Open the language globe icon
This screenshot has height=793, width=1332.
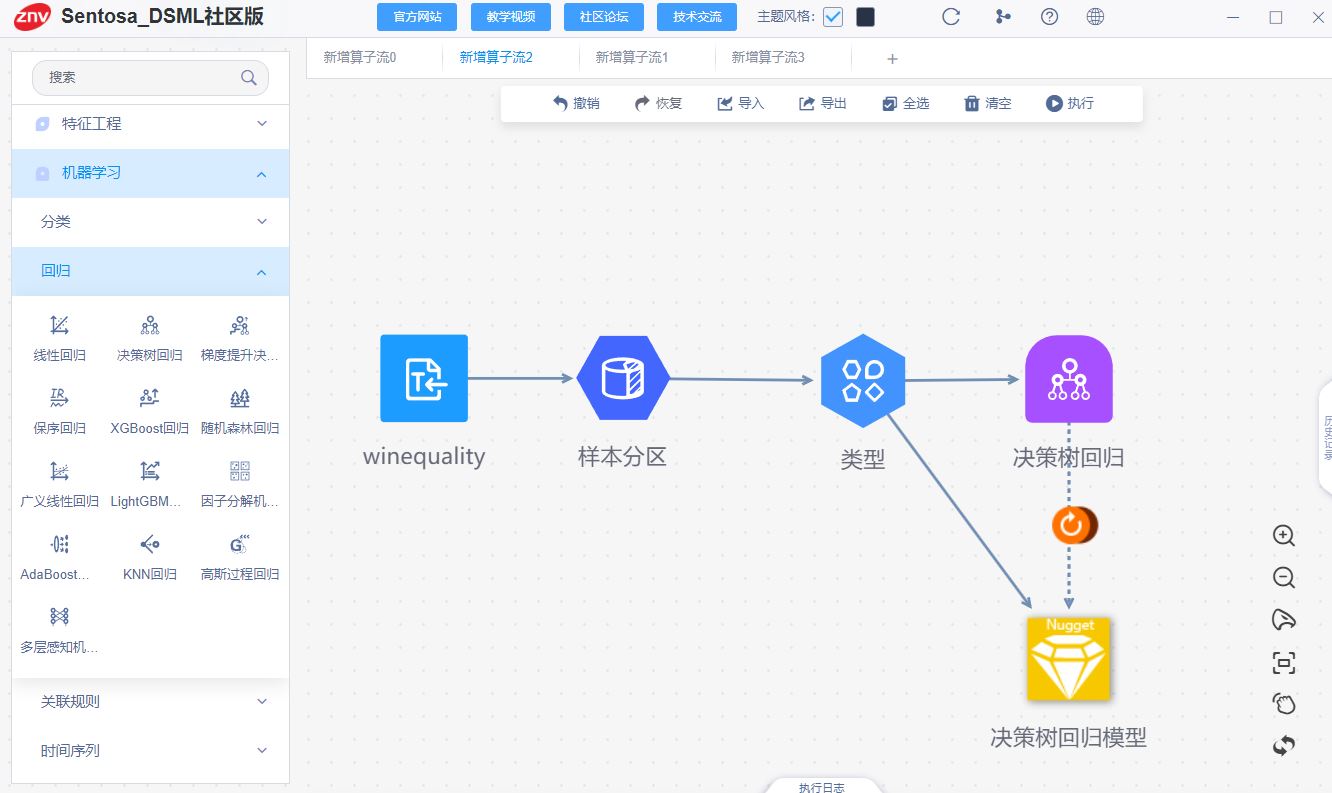coord(1095,17)
